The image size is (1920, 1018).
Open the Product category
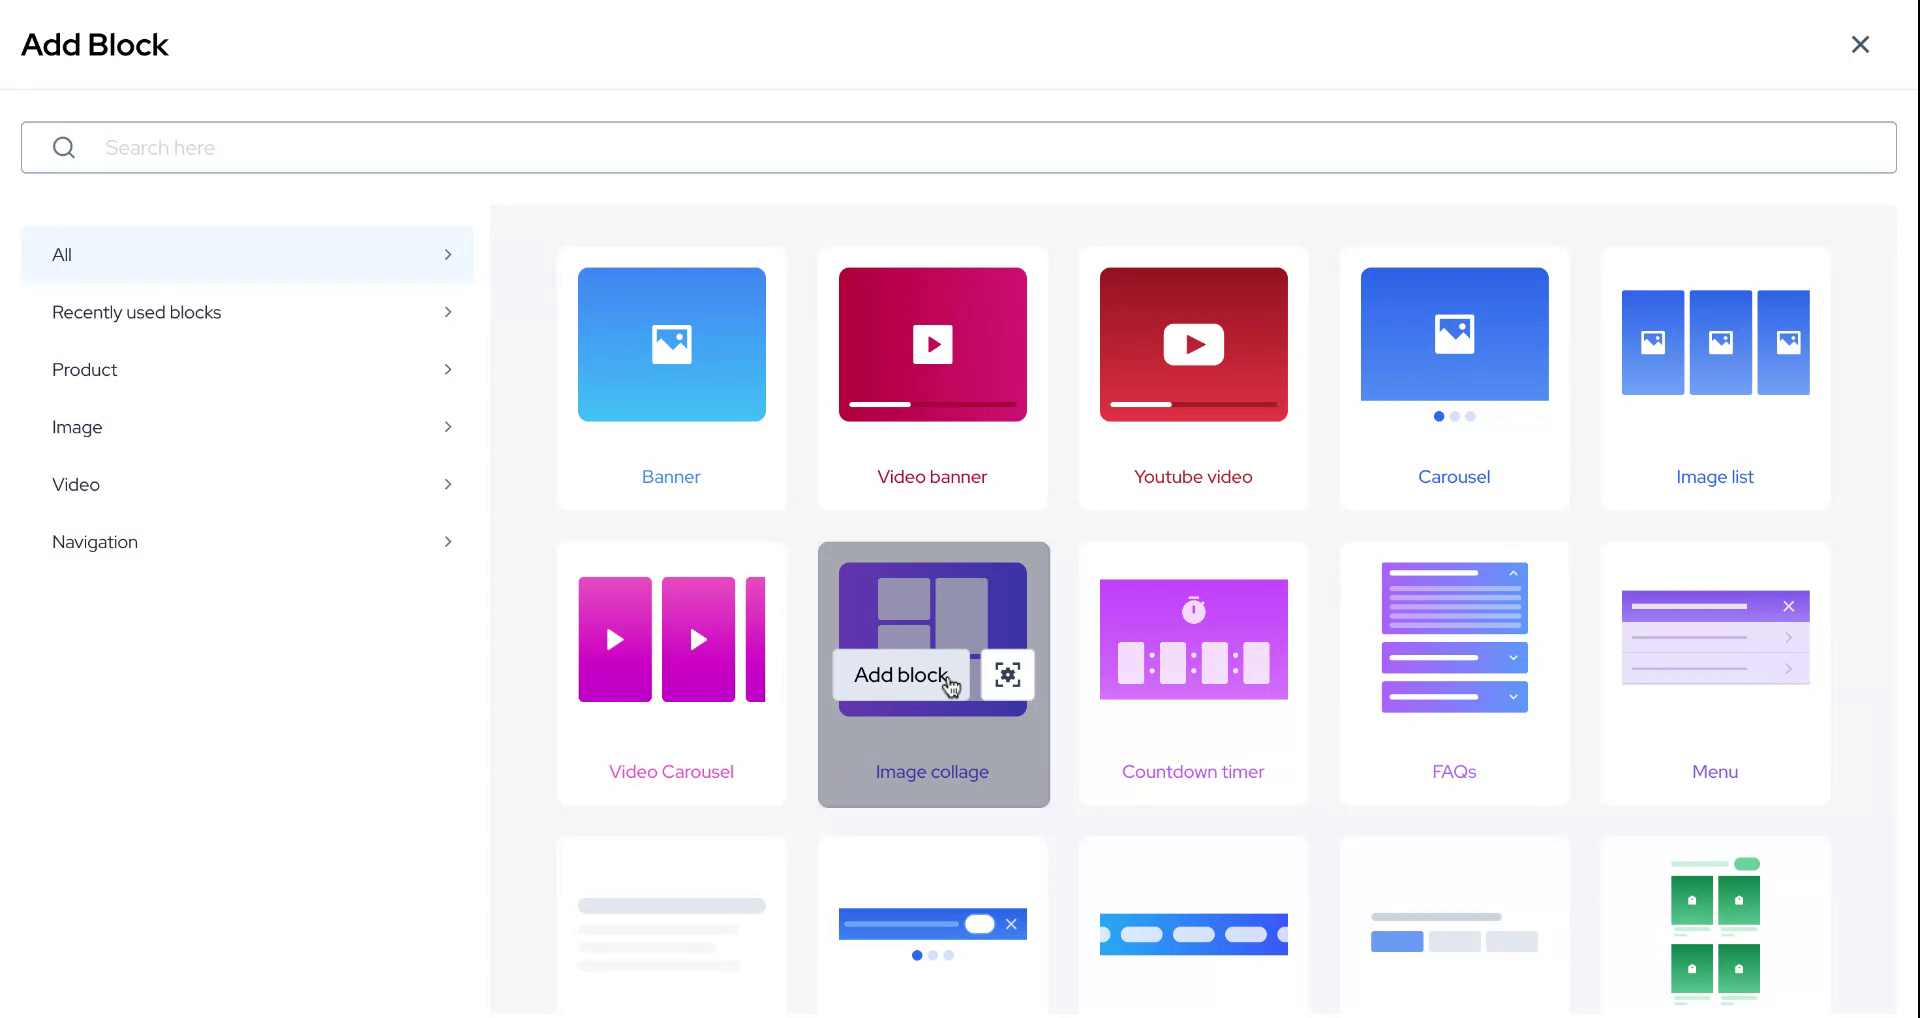247,370
